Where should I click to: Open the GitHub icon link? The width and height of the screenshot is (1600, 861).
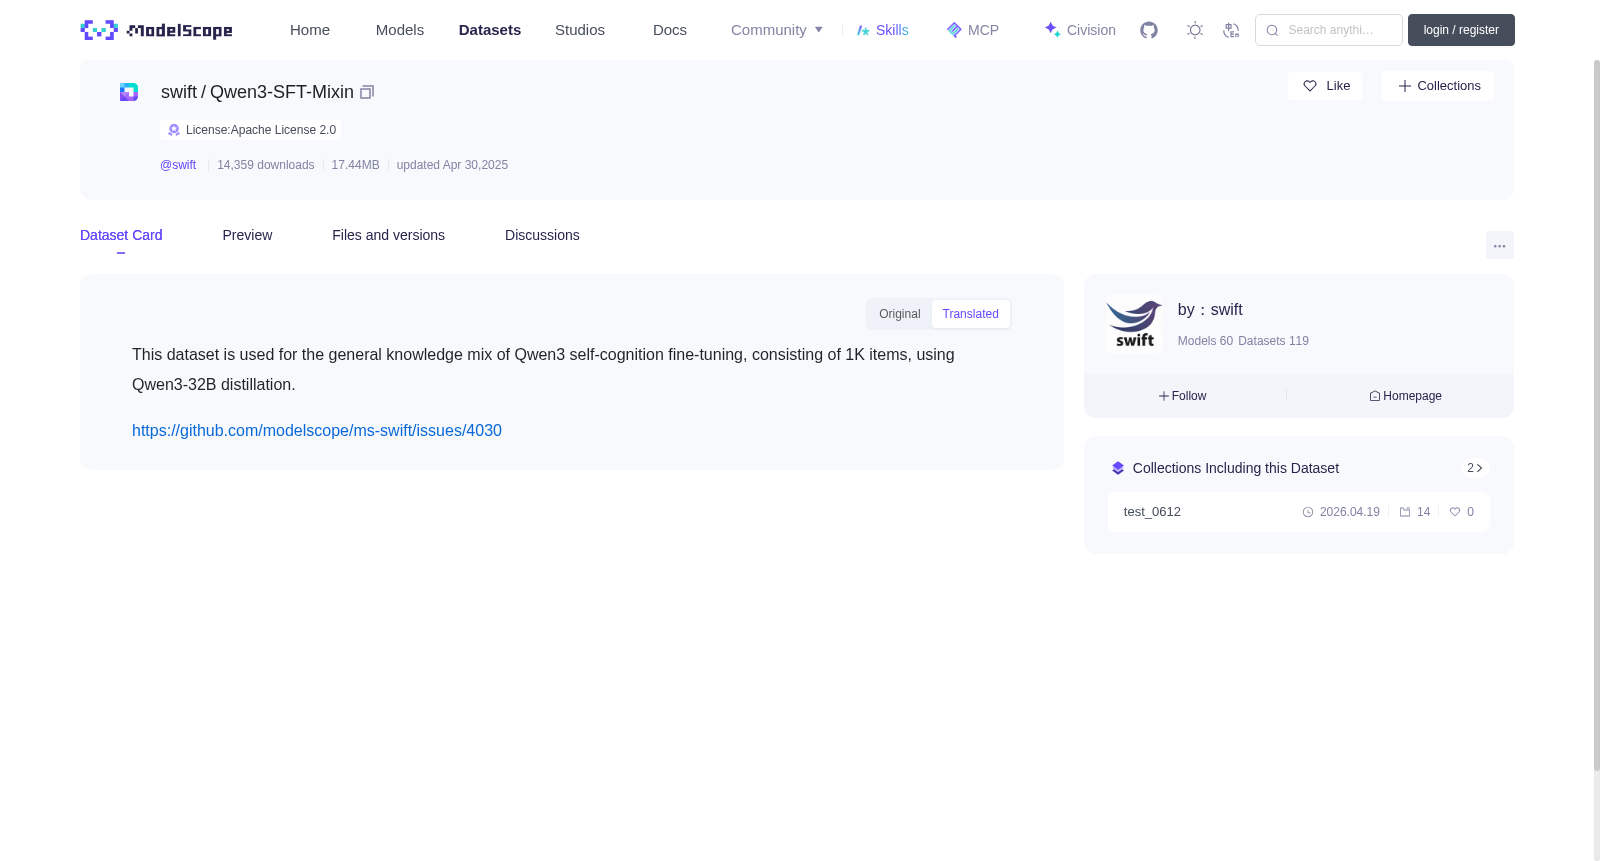point(1149,30)
